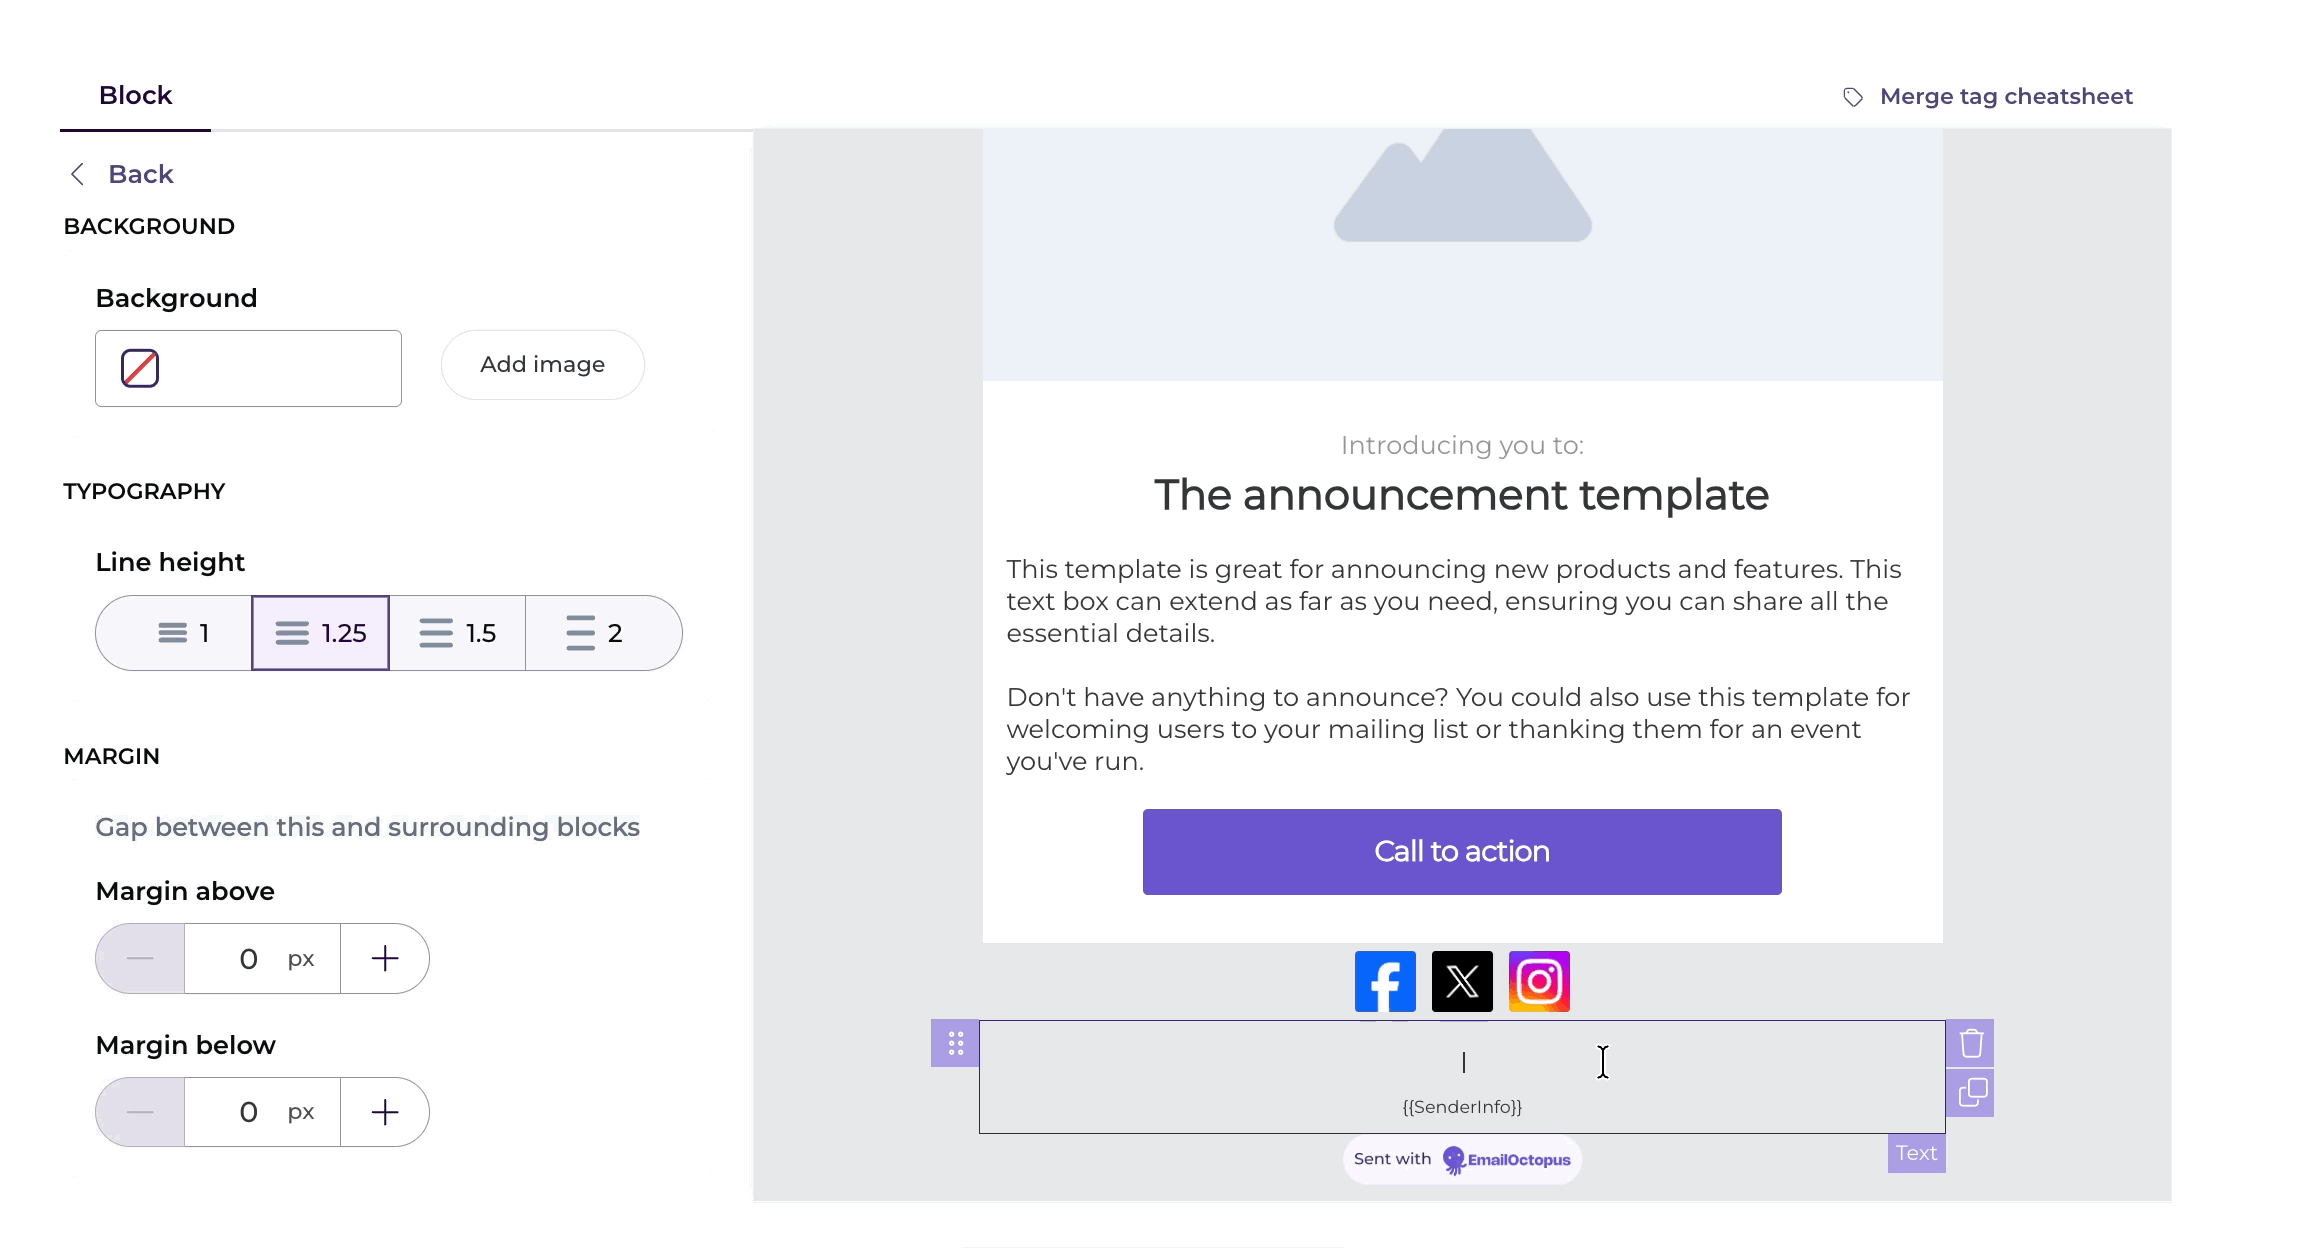
Task: Switch line height to 2
Action: (x=596, y=632)
